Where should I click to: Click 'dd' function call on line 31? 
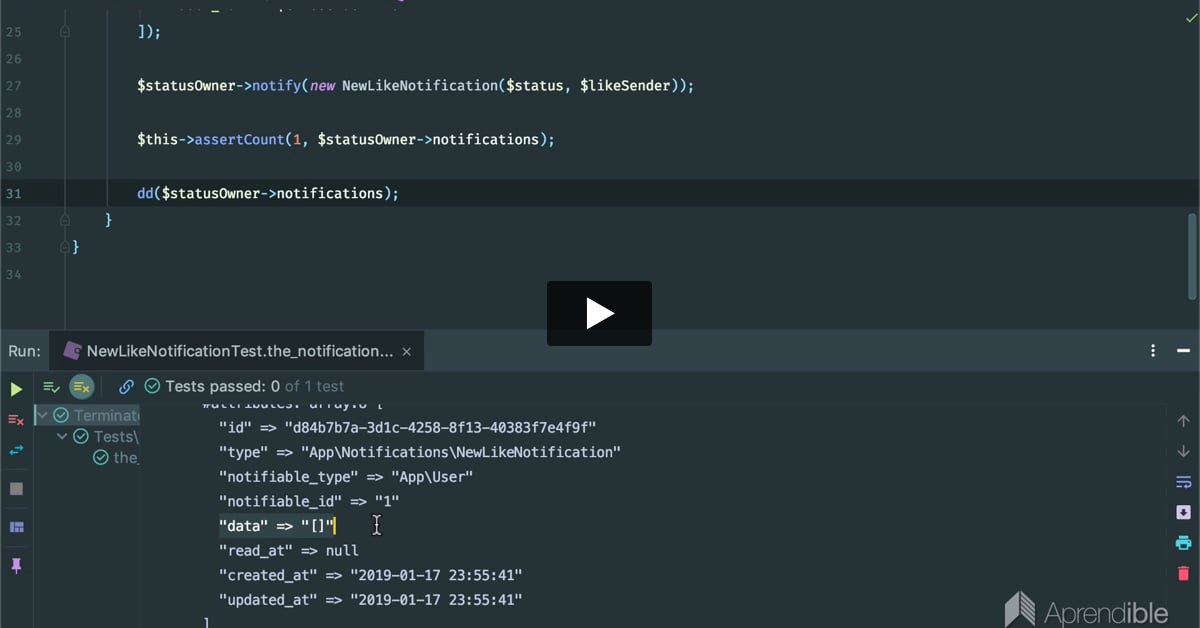tap(145, 193)
